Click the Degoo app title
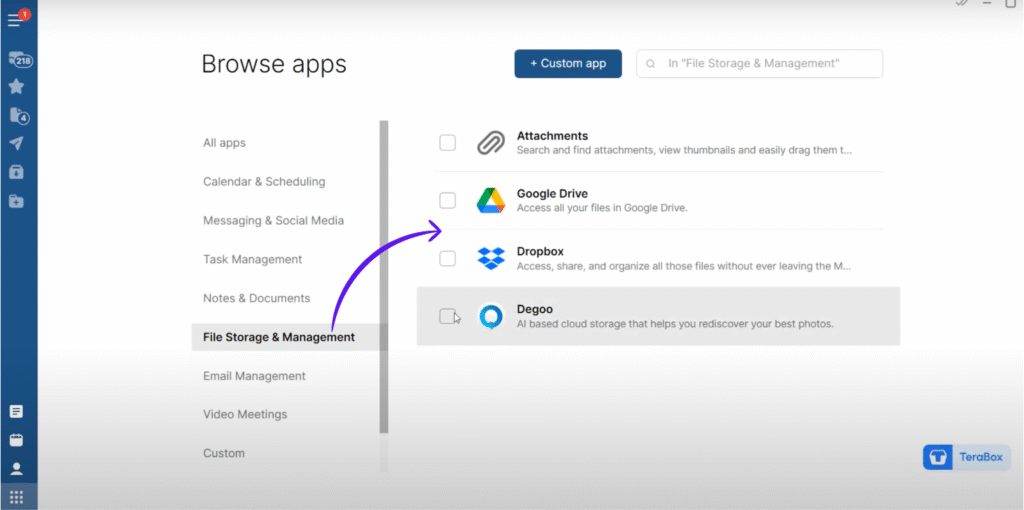This screenshot has width=1024, height=510. [535, 309]
